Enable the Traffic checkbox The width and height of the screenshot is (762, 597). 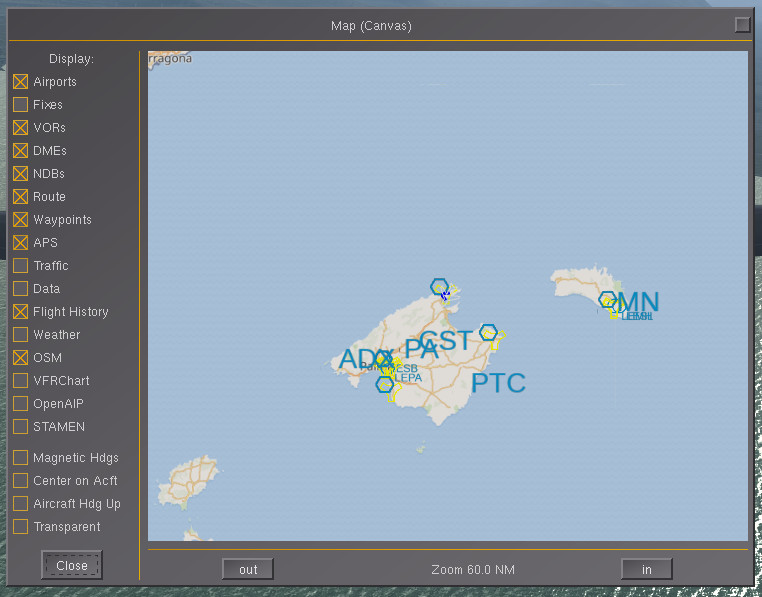(x=20, y=265)
